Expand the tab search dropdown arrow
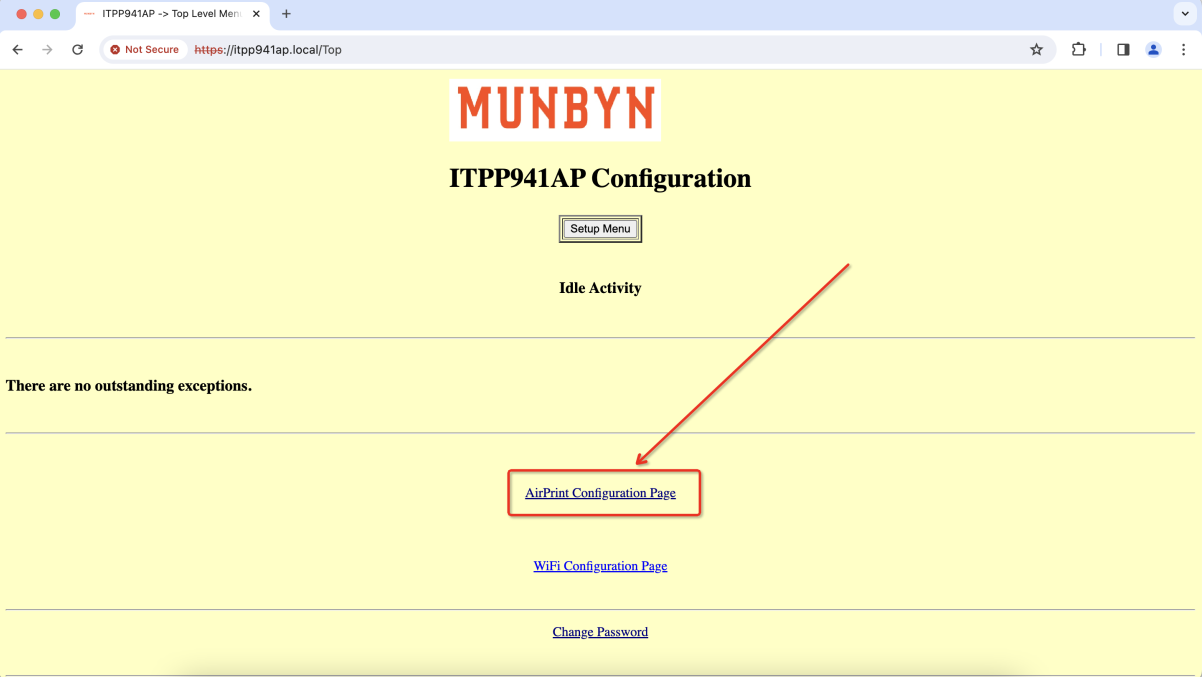The height and width of the screenshot is (677, 1202). (x=1185, y=14)
